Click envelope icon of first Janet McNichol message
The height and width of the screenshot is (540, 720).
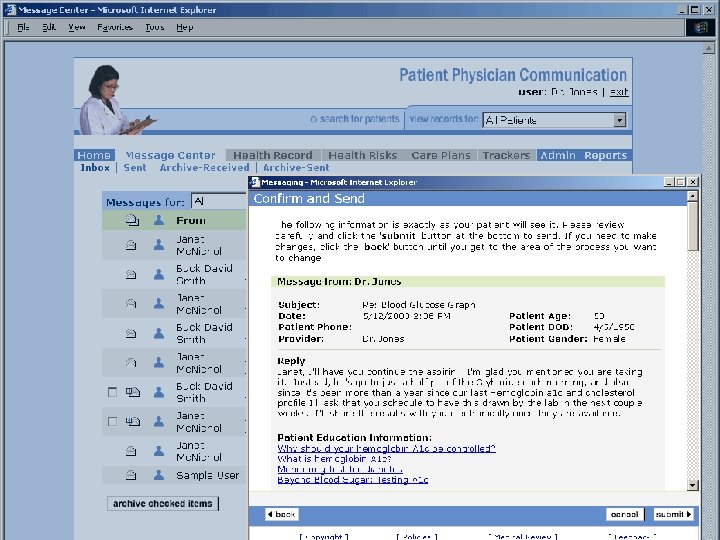pyautogui.click(x=131, y=245)
